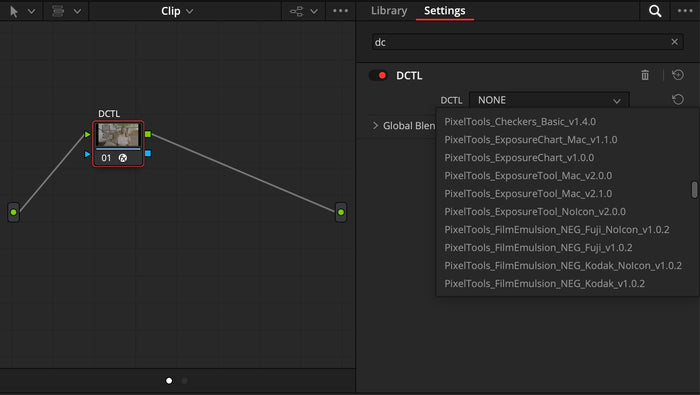Click the node graph output connector
The image size is (700, 395).
[341, 212]
